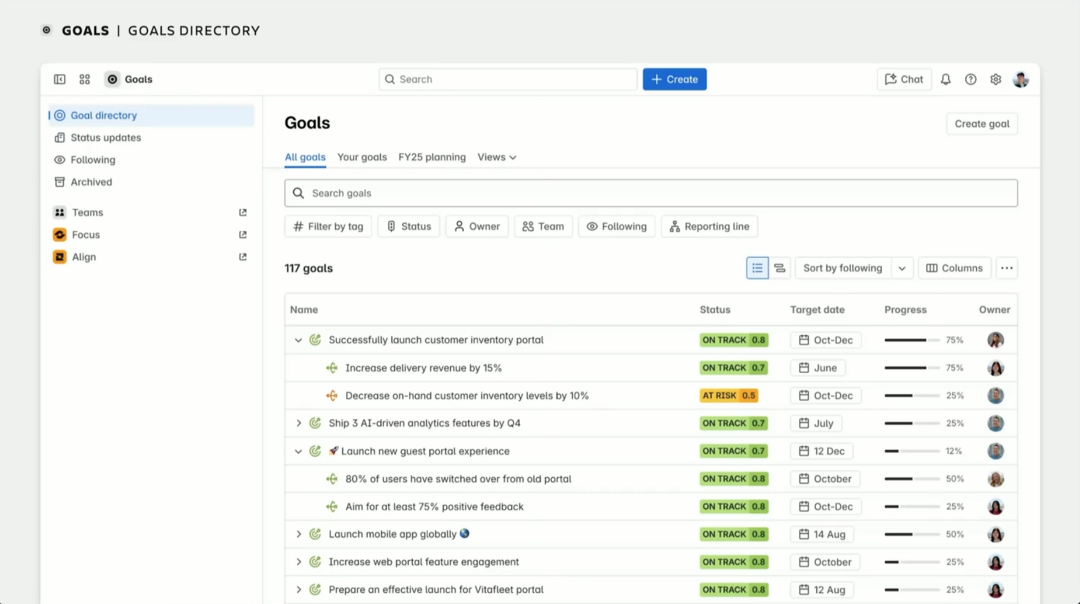Click owner avatar of Launch mobile app globally

(x=995, y=534)
